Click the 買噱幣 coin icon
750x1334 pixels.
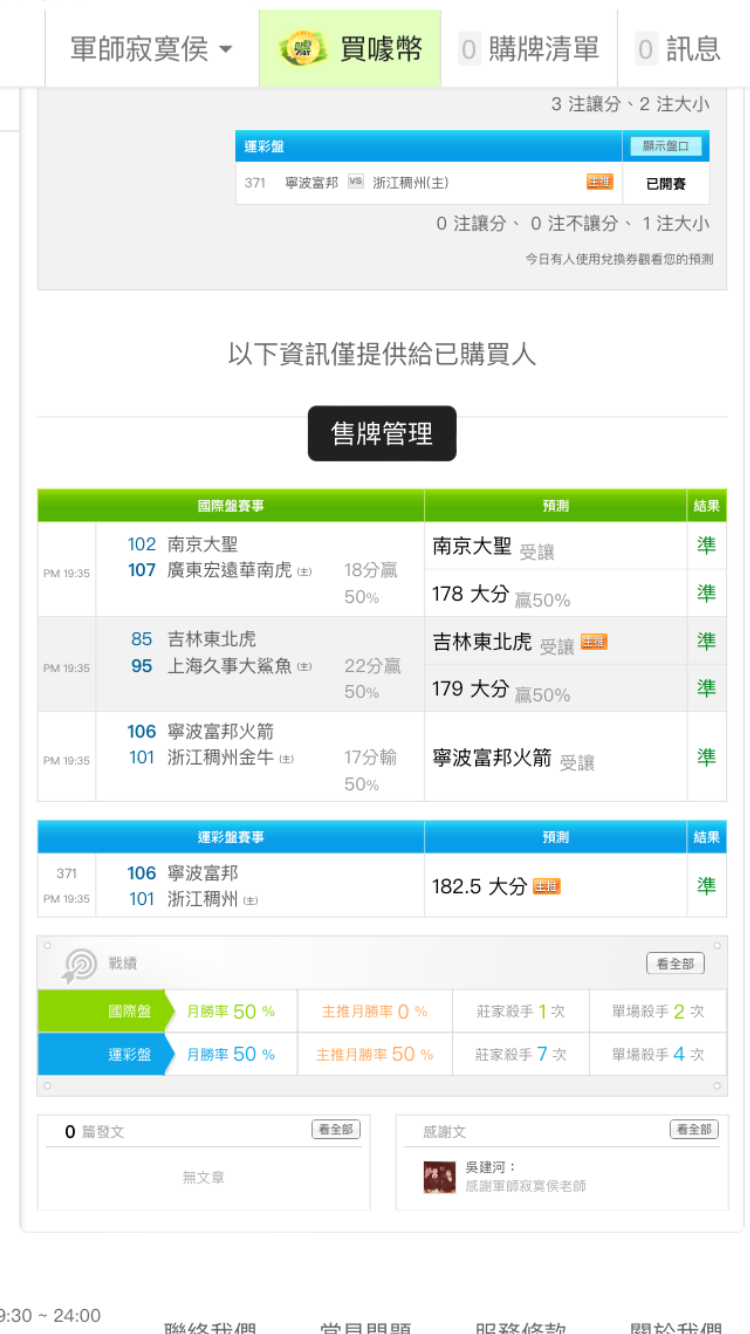click(x=303, y=48)
